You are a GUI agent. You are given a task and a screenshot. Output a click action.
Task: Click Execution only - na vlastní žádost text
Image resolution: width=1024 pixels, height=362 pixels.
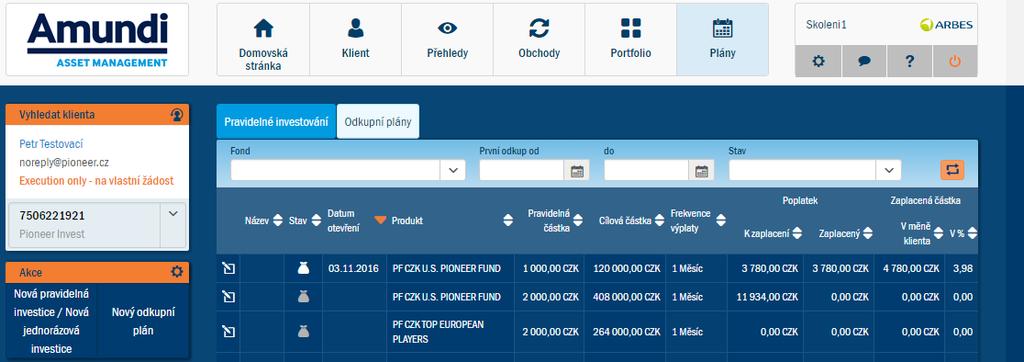(97, 181)
